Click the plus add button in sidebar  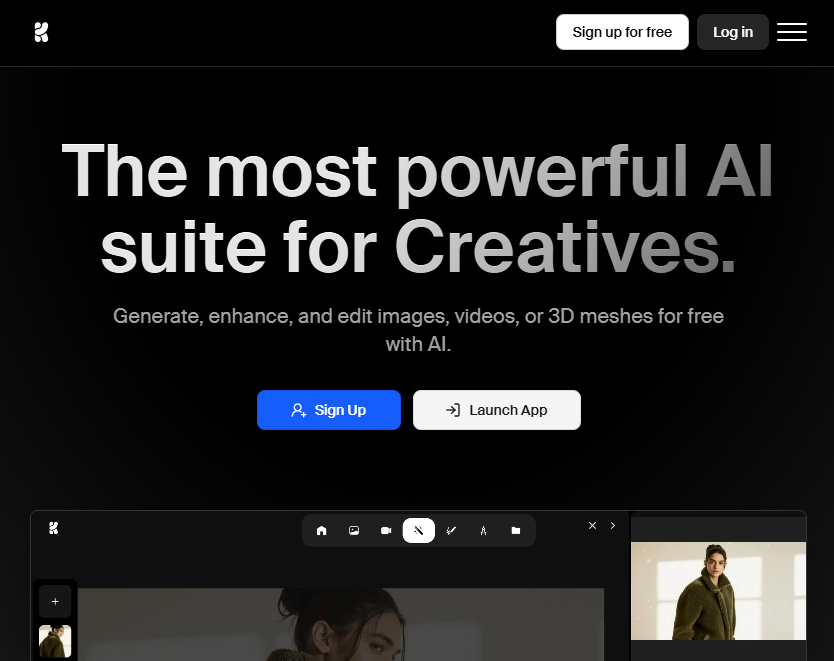[55, 602]
